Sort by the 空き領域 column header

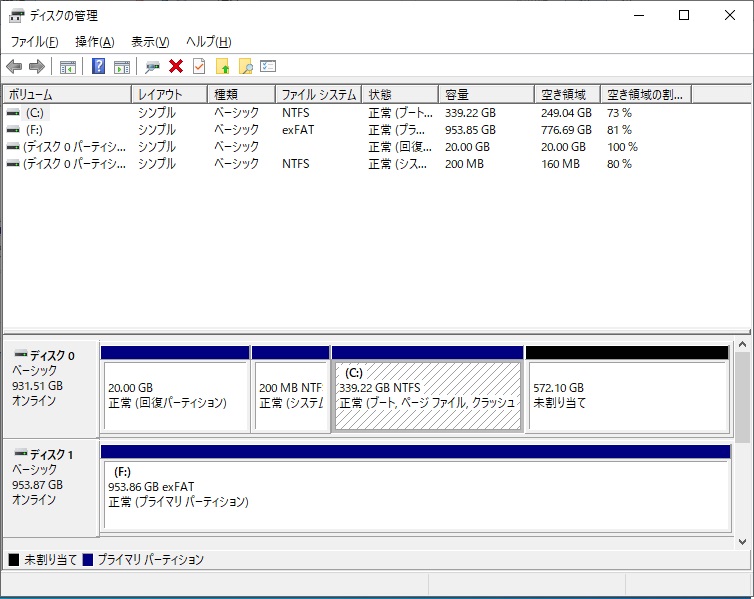[x=567, y=94]
